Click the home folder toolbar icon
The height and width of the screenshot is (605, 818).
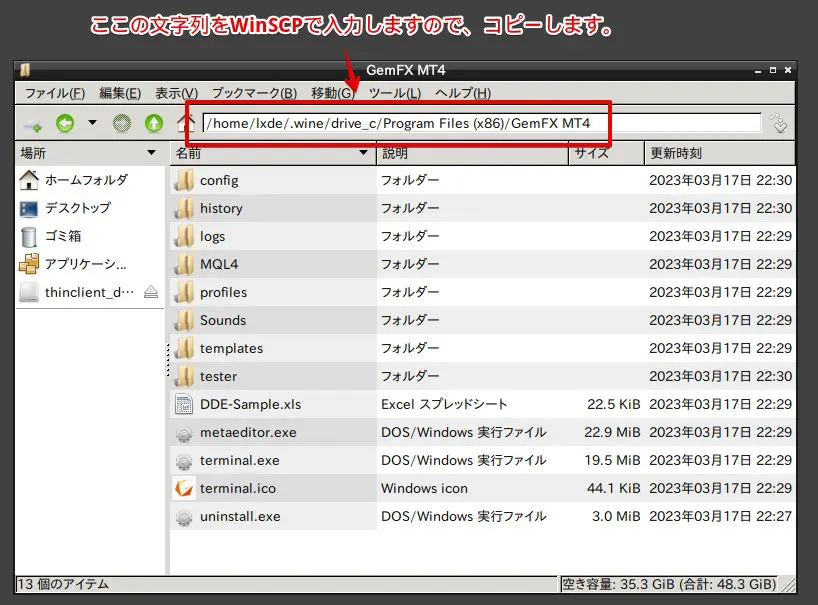click(184, 124)
